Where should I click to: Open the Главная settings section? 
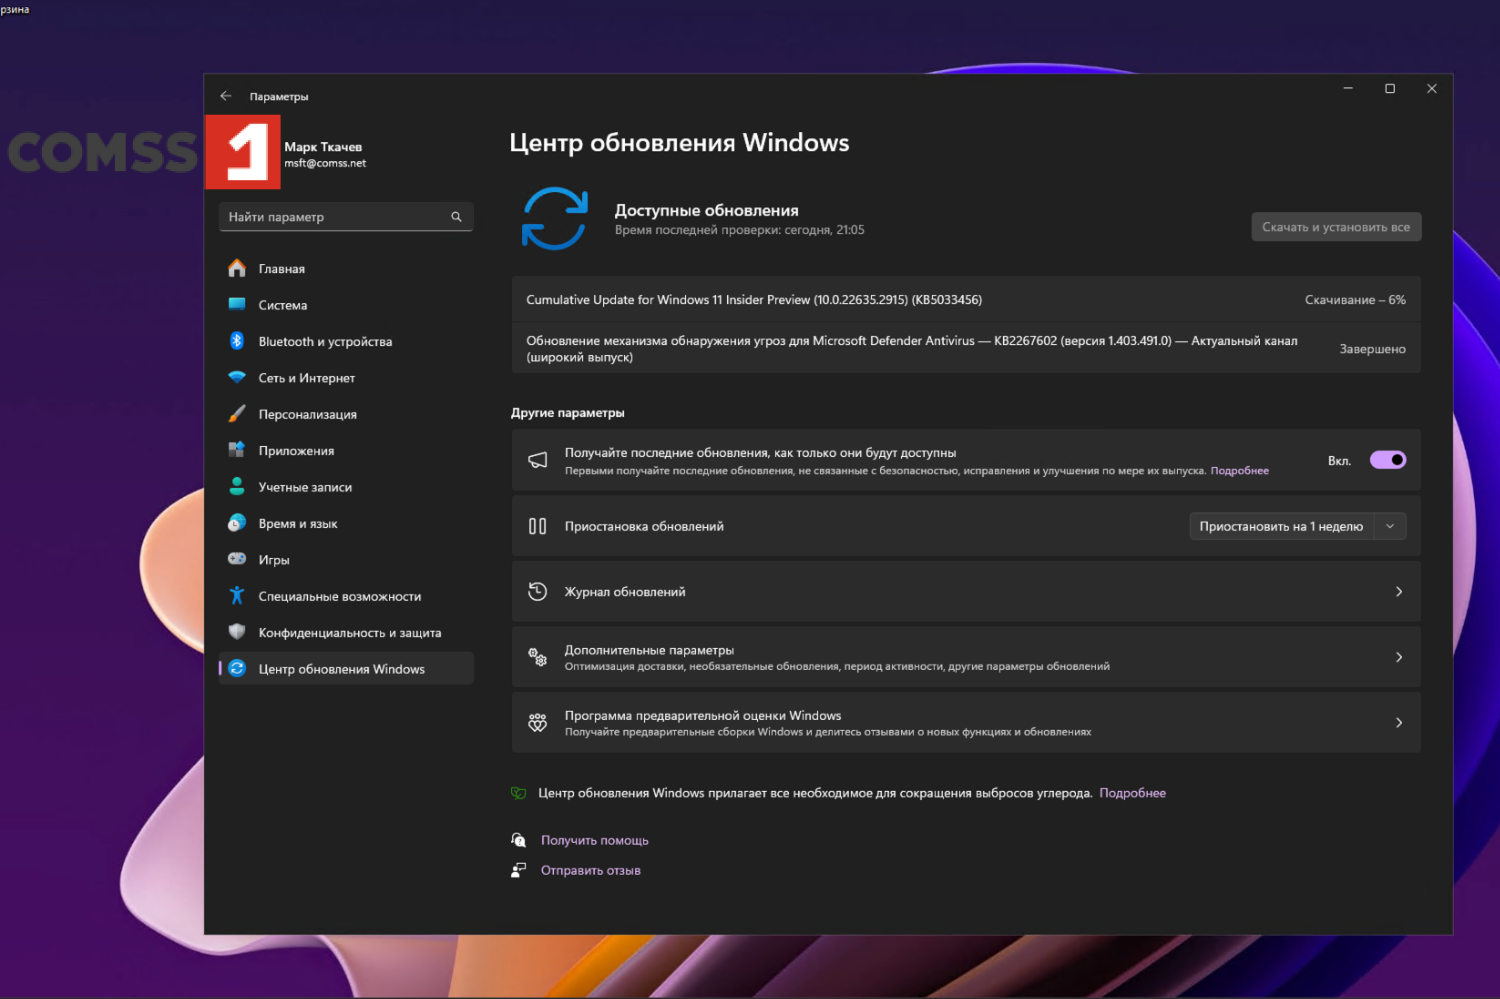point(346,268)
